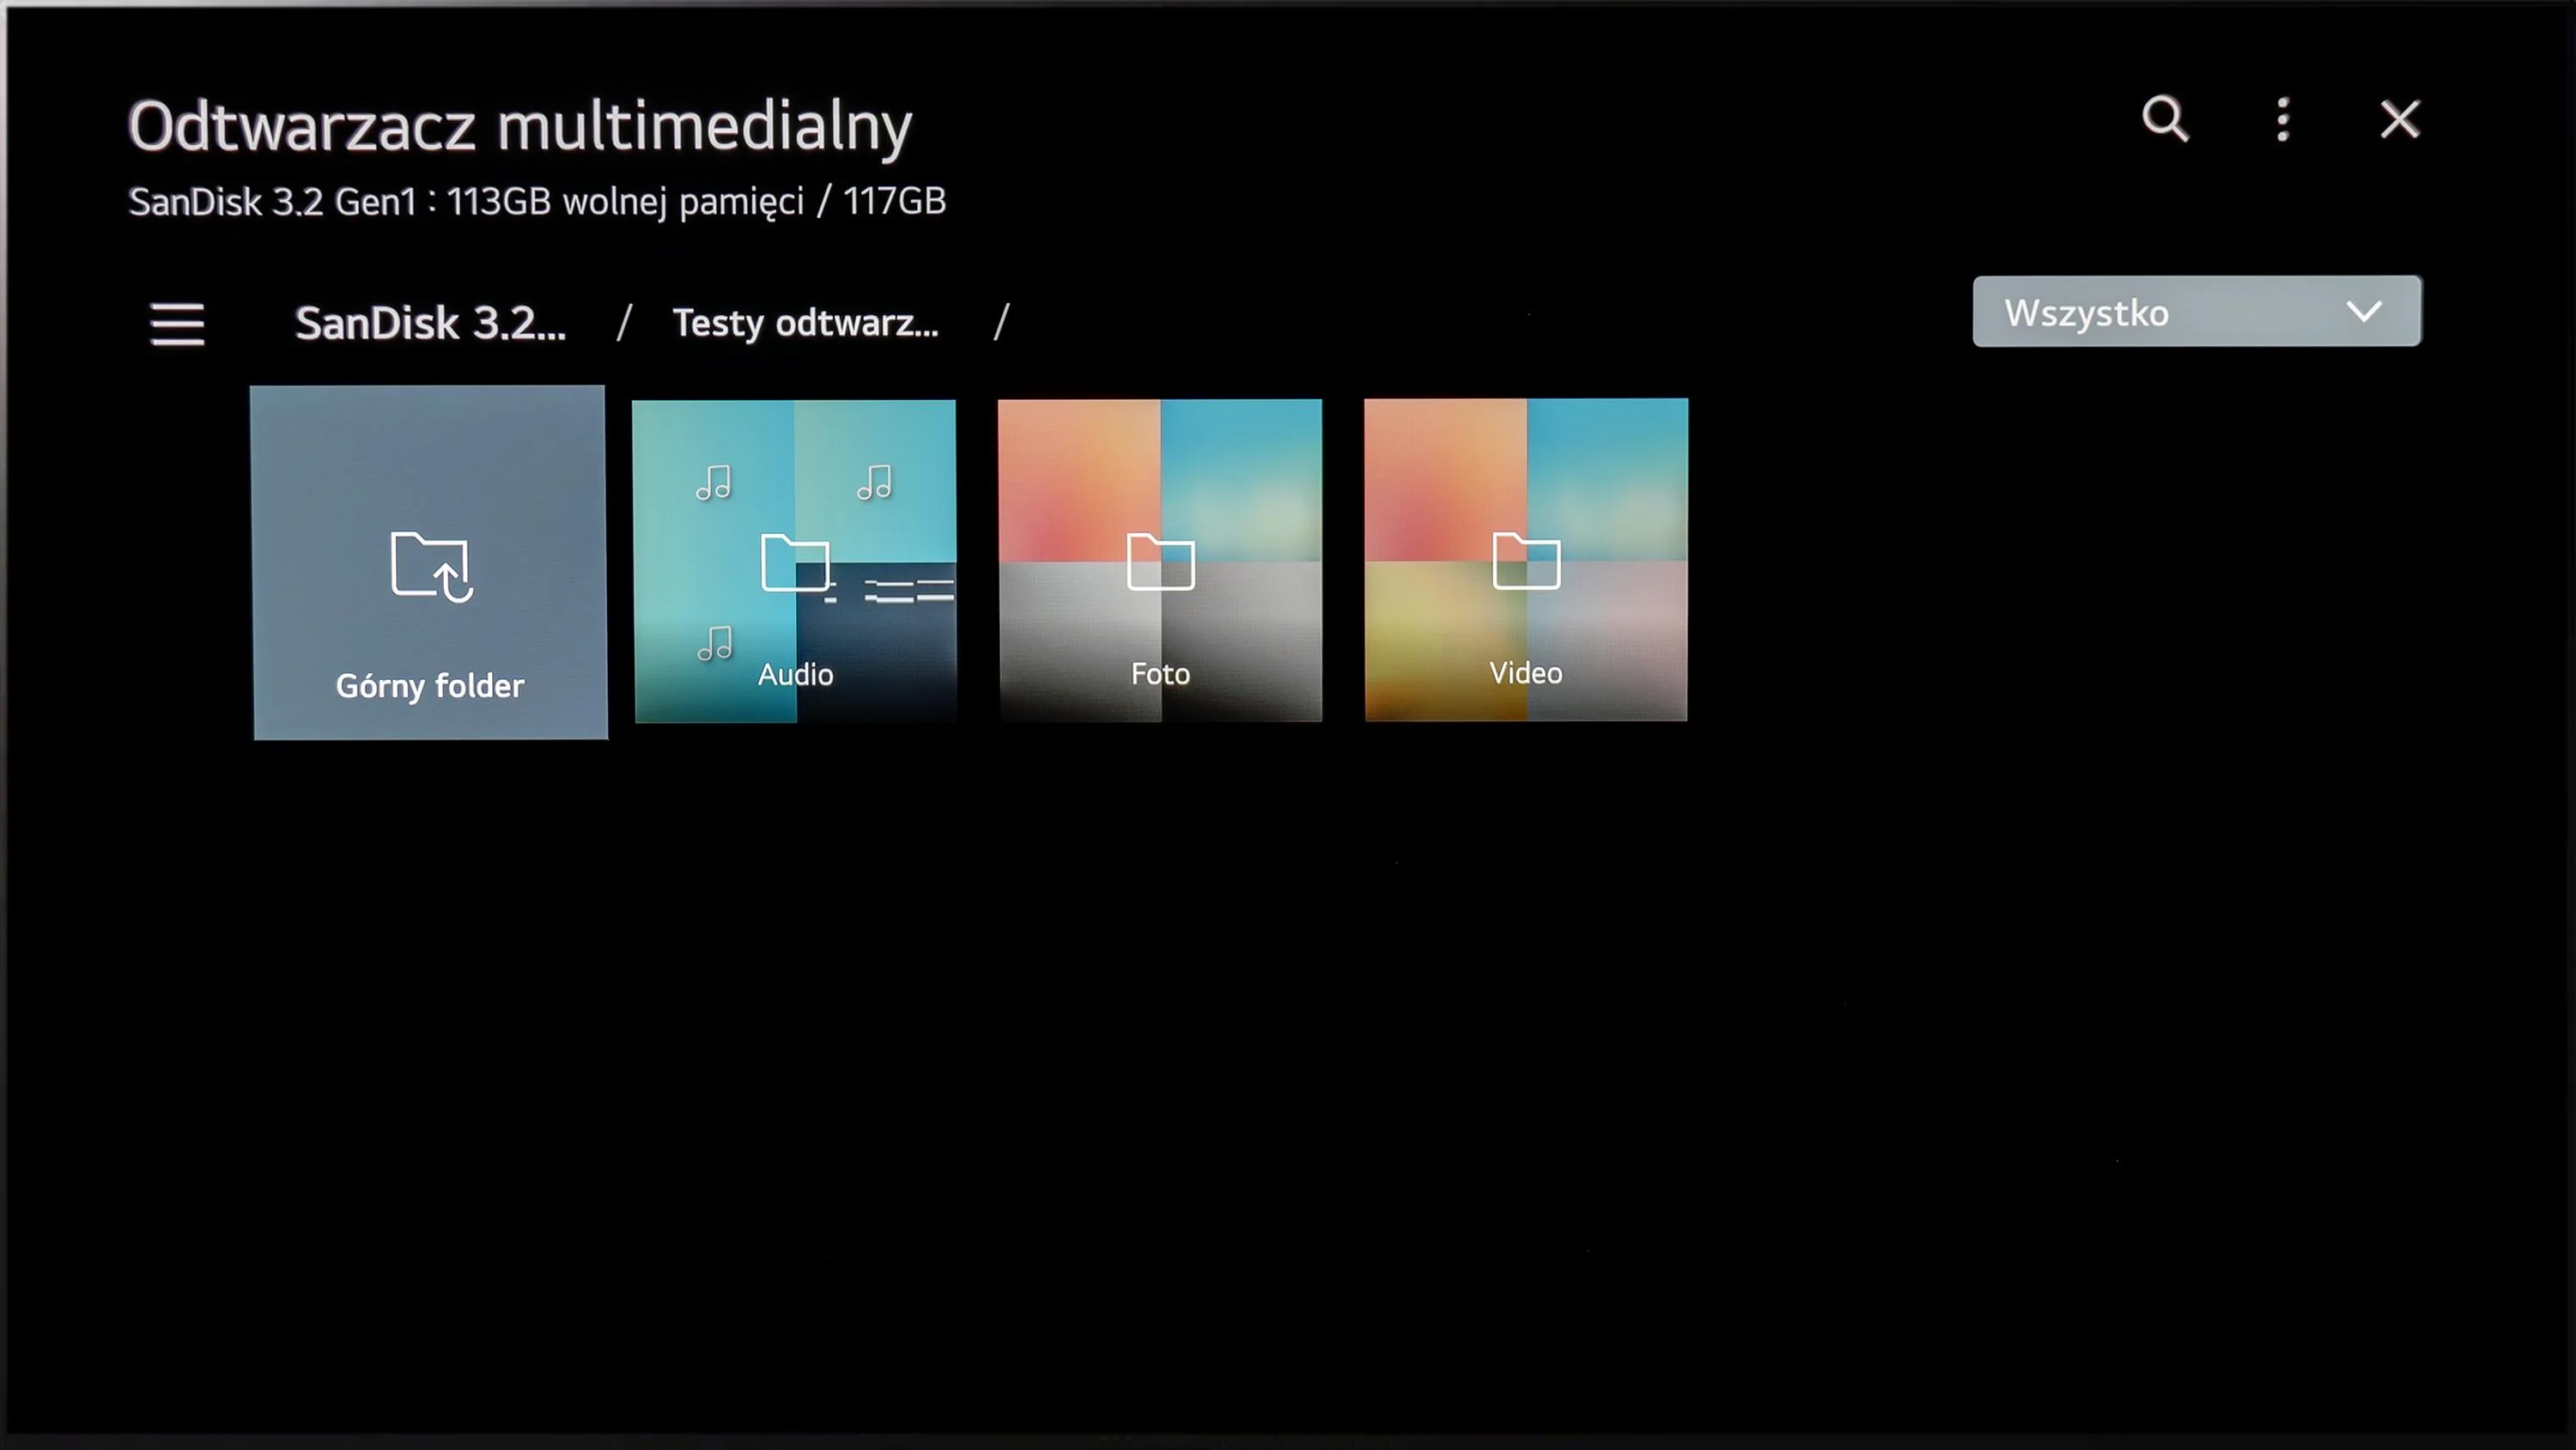Navigate to SanDisk 3.2... breadcrumb
Screen dimensions: 2576x1450
tap(430, 323)
